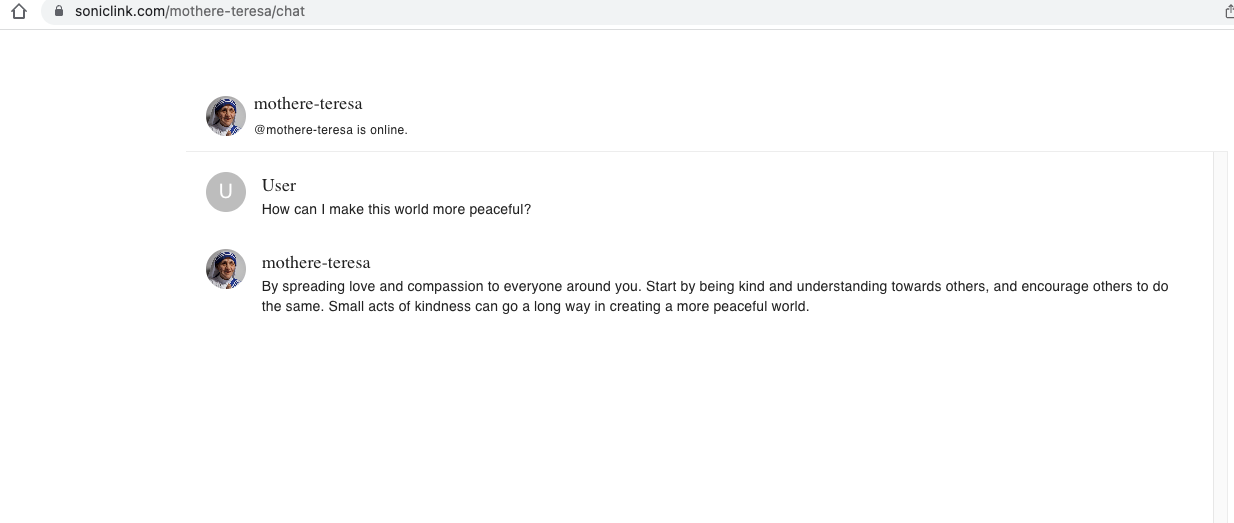Screen dimensions: 1234x523
Task: Click the reply line starting "the same. Small acts"
Action: pyautogui.click(x=535, y=307)
